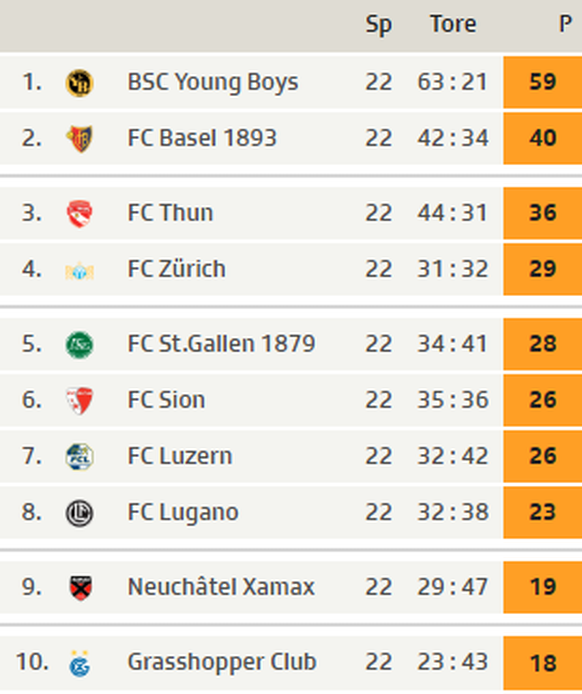Select FC Lugano's 32 : 38 goals cell
This screenshot has height=694, width=582.
coord(453,513)
